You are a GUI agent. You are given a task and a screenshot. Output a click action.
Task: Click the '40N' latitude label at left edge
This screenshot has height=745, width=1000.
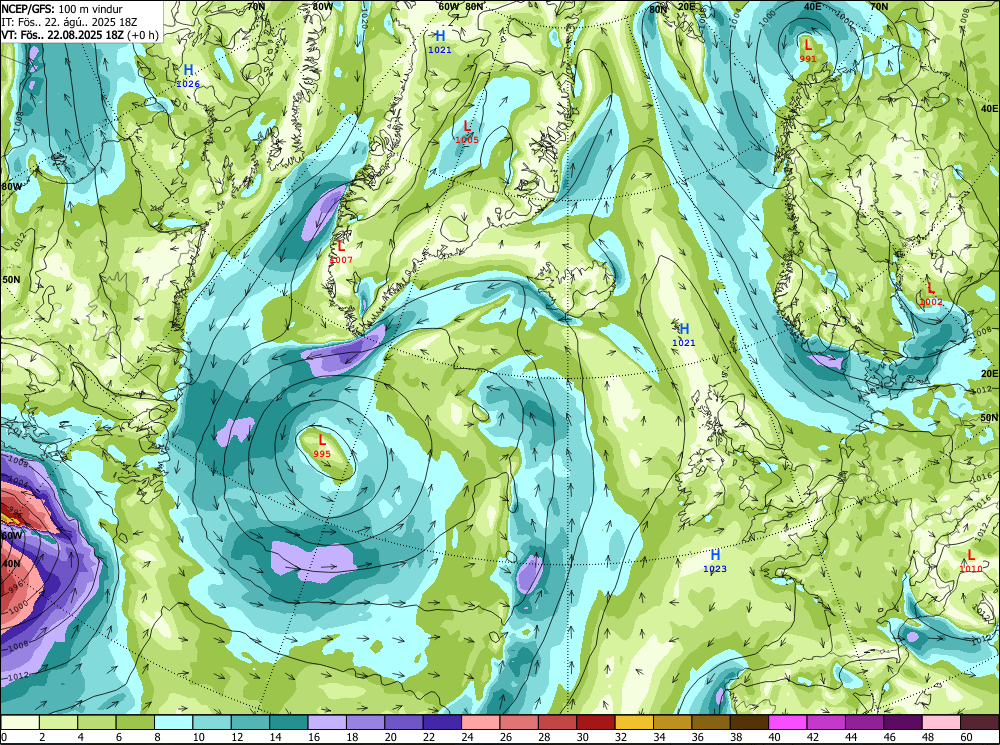[10, 564]
